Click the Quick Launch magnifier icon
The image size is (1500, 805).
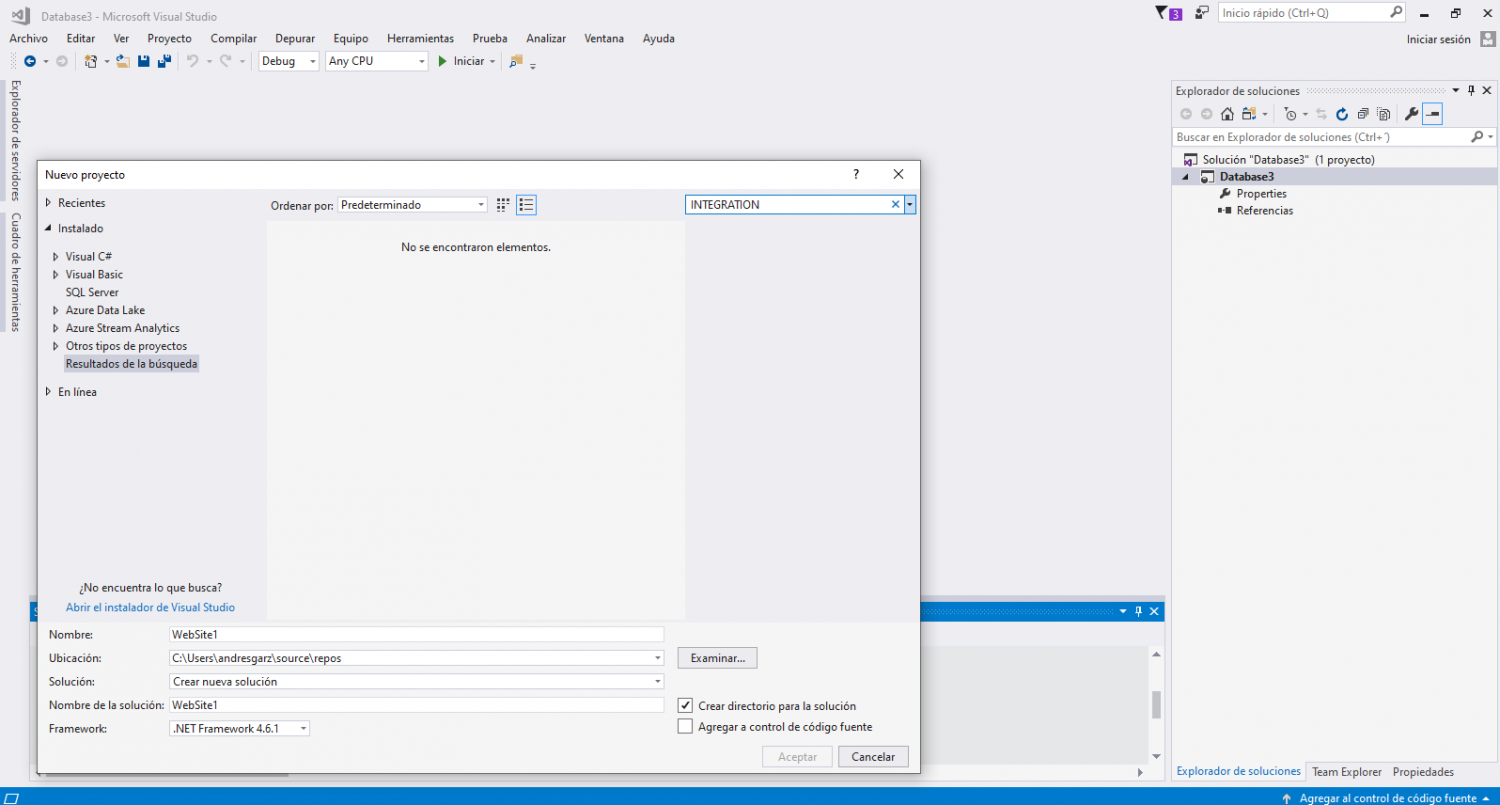(x=1397, y=12)
